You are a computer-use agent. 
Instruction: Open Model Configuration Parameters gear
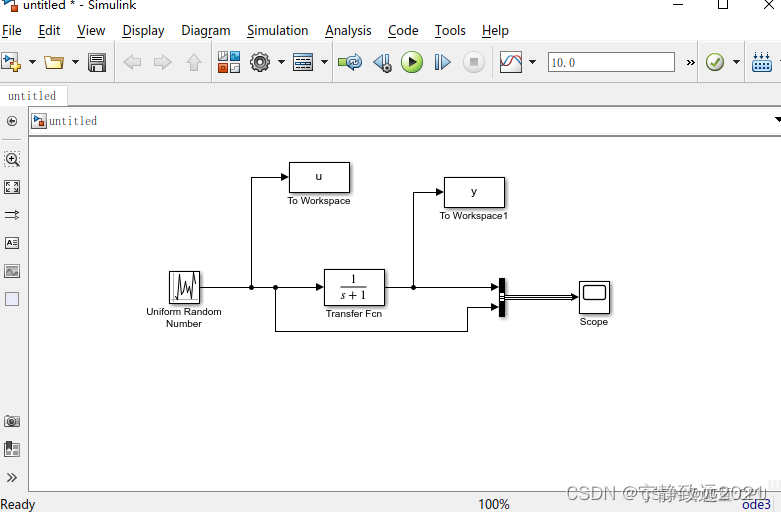click(260, 62)
